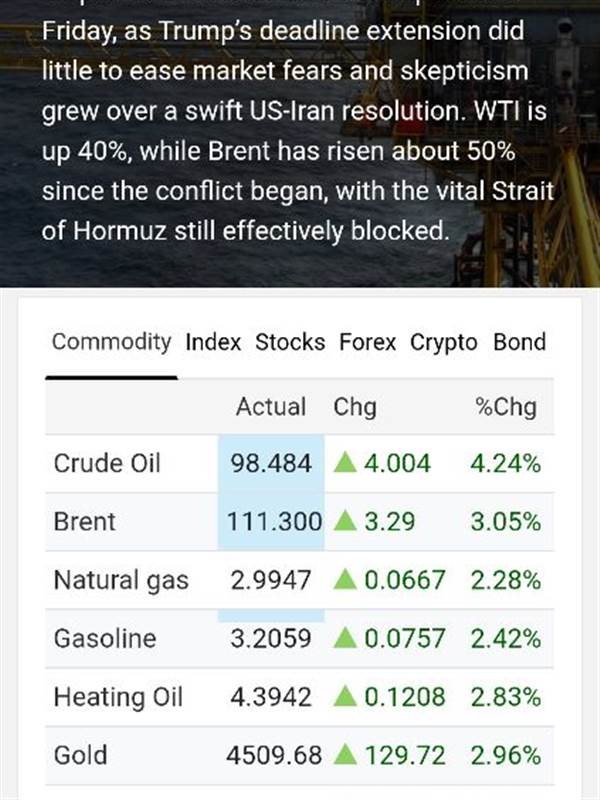600x800 pixels.
Task: Open the Crude Oil commodity link
Action: (107, 464)
